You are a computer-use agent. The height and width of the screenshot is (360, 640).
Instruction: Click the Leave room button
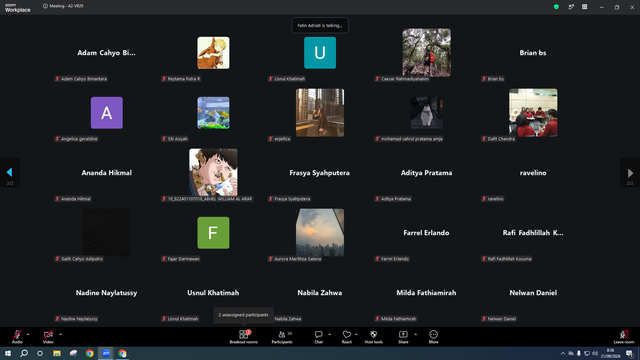point(624,337)
